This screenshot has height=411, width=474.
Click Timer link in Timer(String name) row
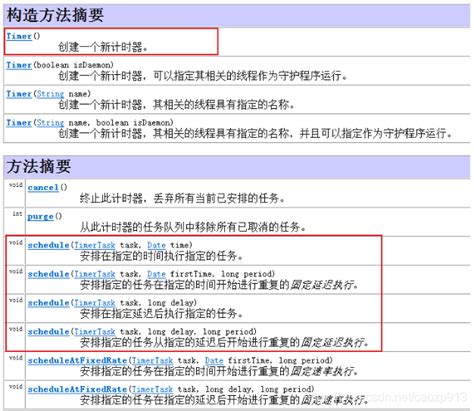point(19,94)
